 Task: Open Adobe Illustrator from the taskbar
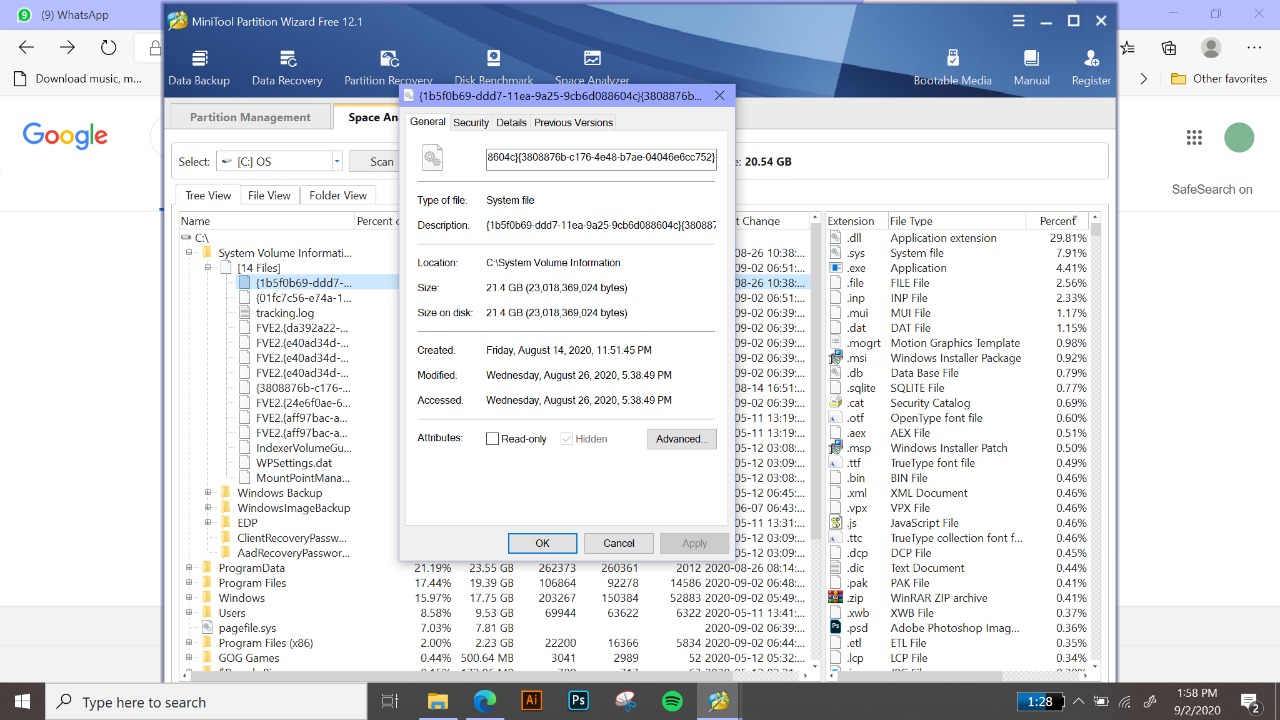tap(531, 702)
